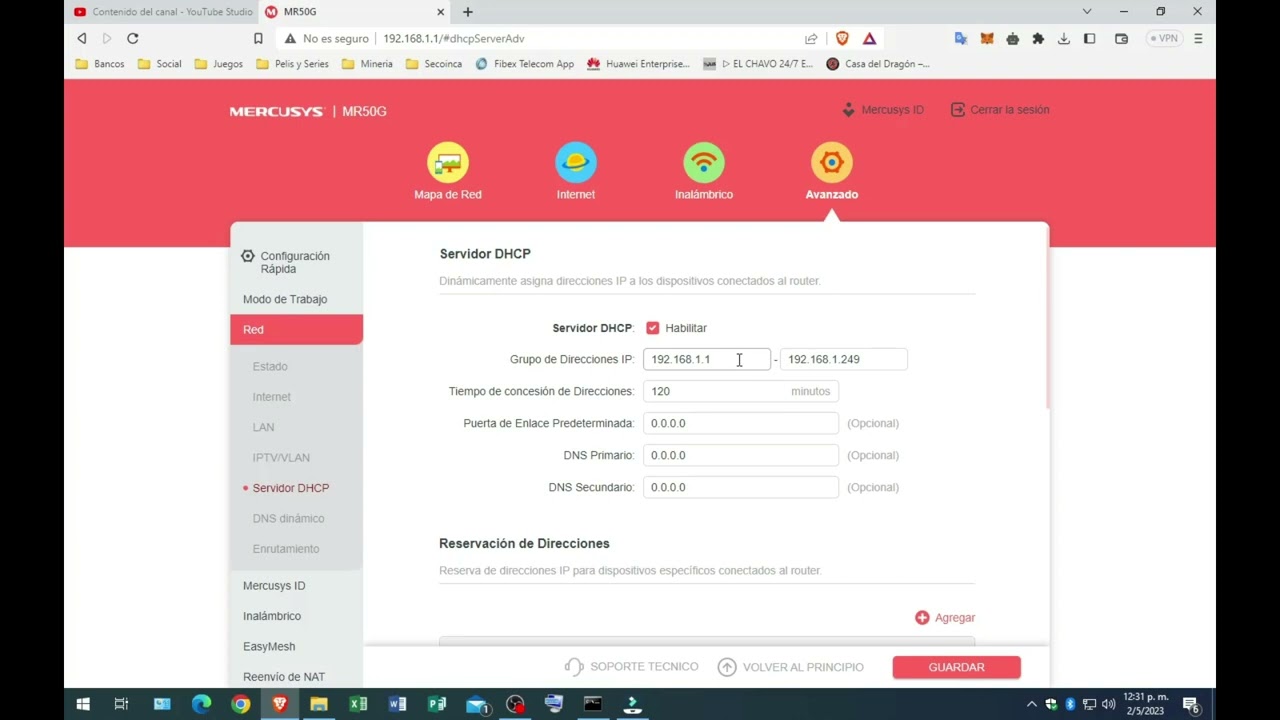Screen dimensions: 1280x720
Task: Open Brave Shields lion icon
Action: click(x=842, y=38)
